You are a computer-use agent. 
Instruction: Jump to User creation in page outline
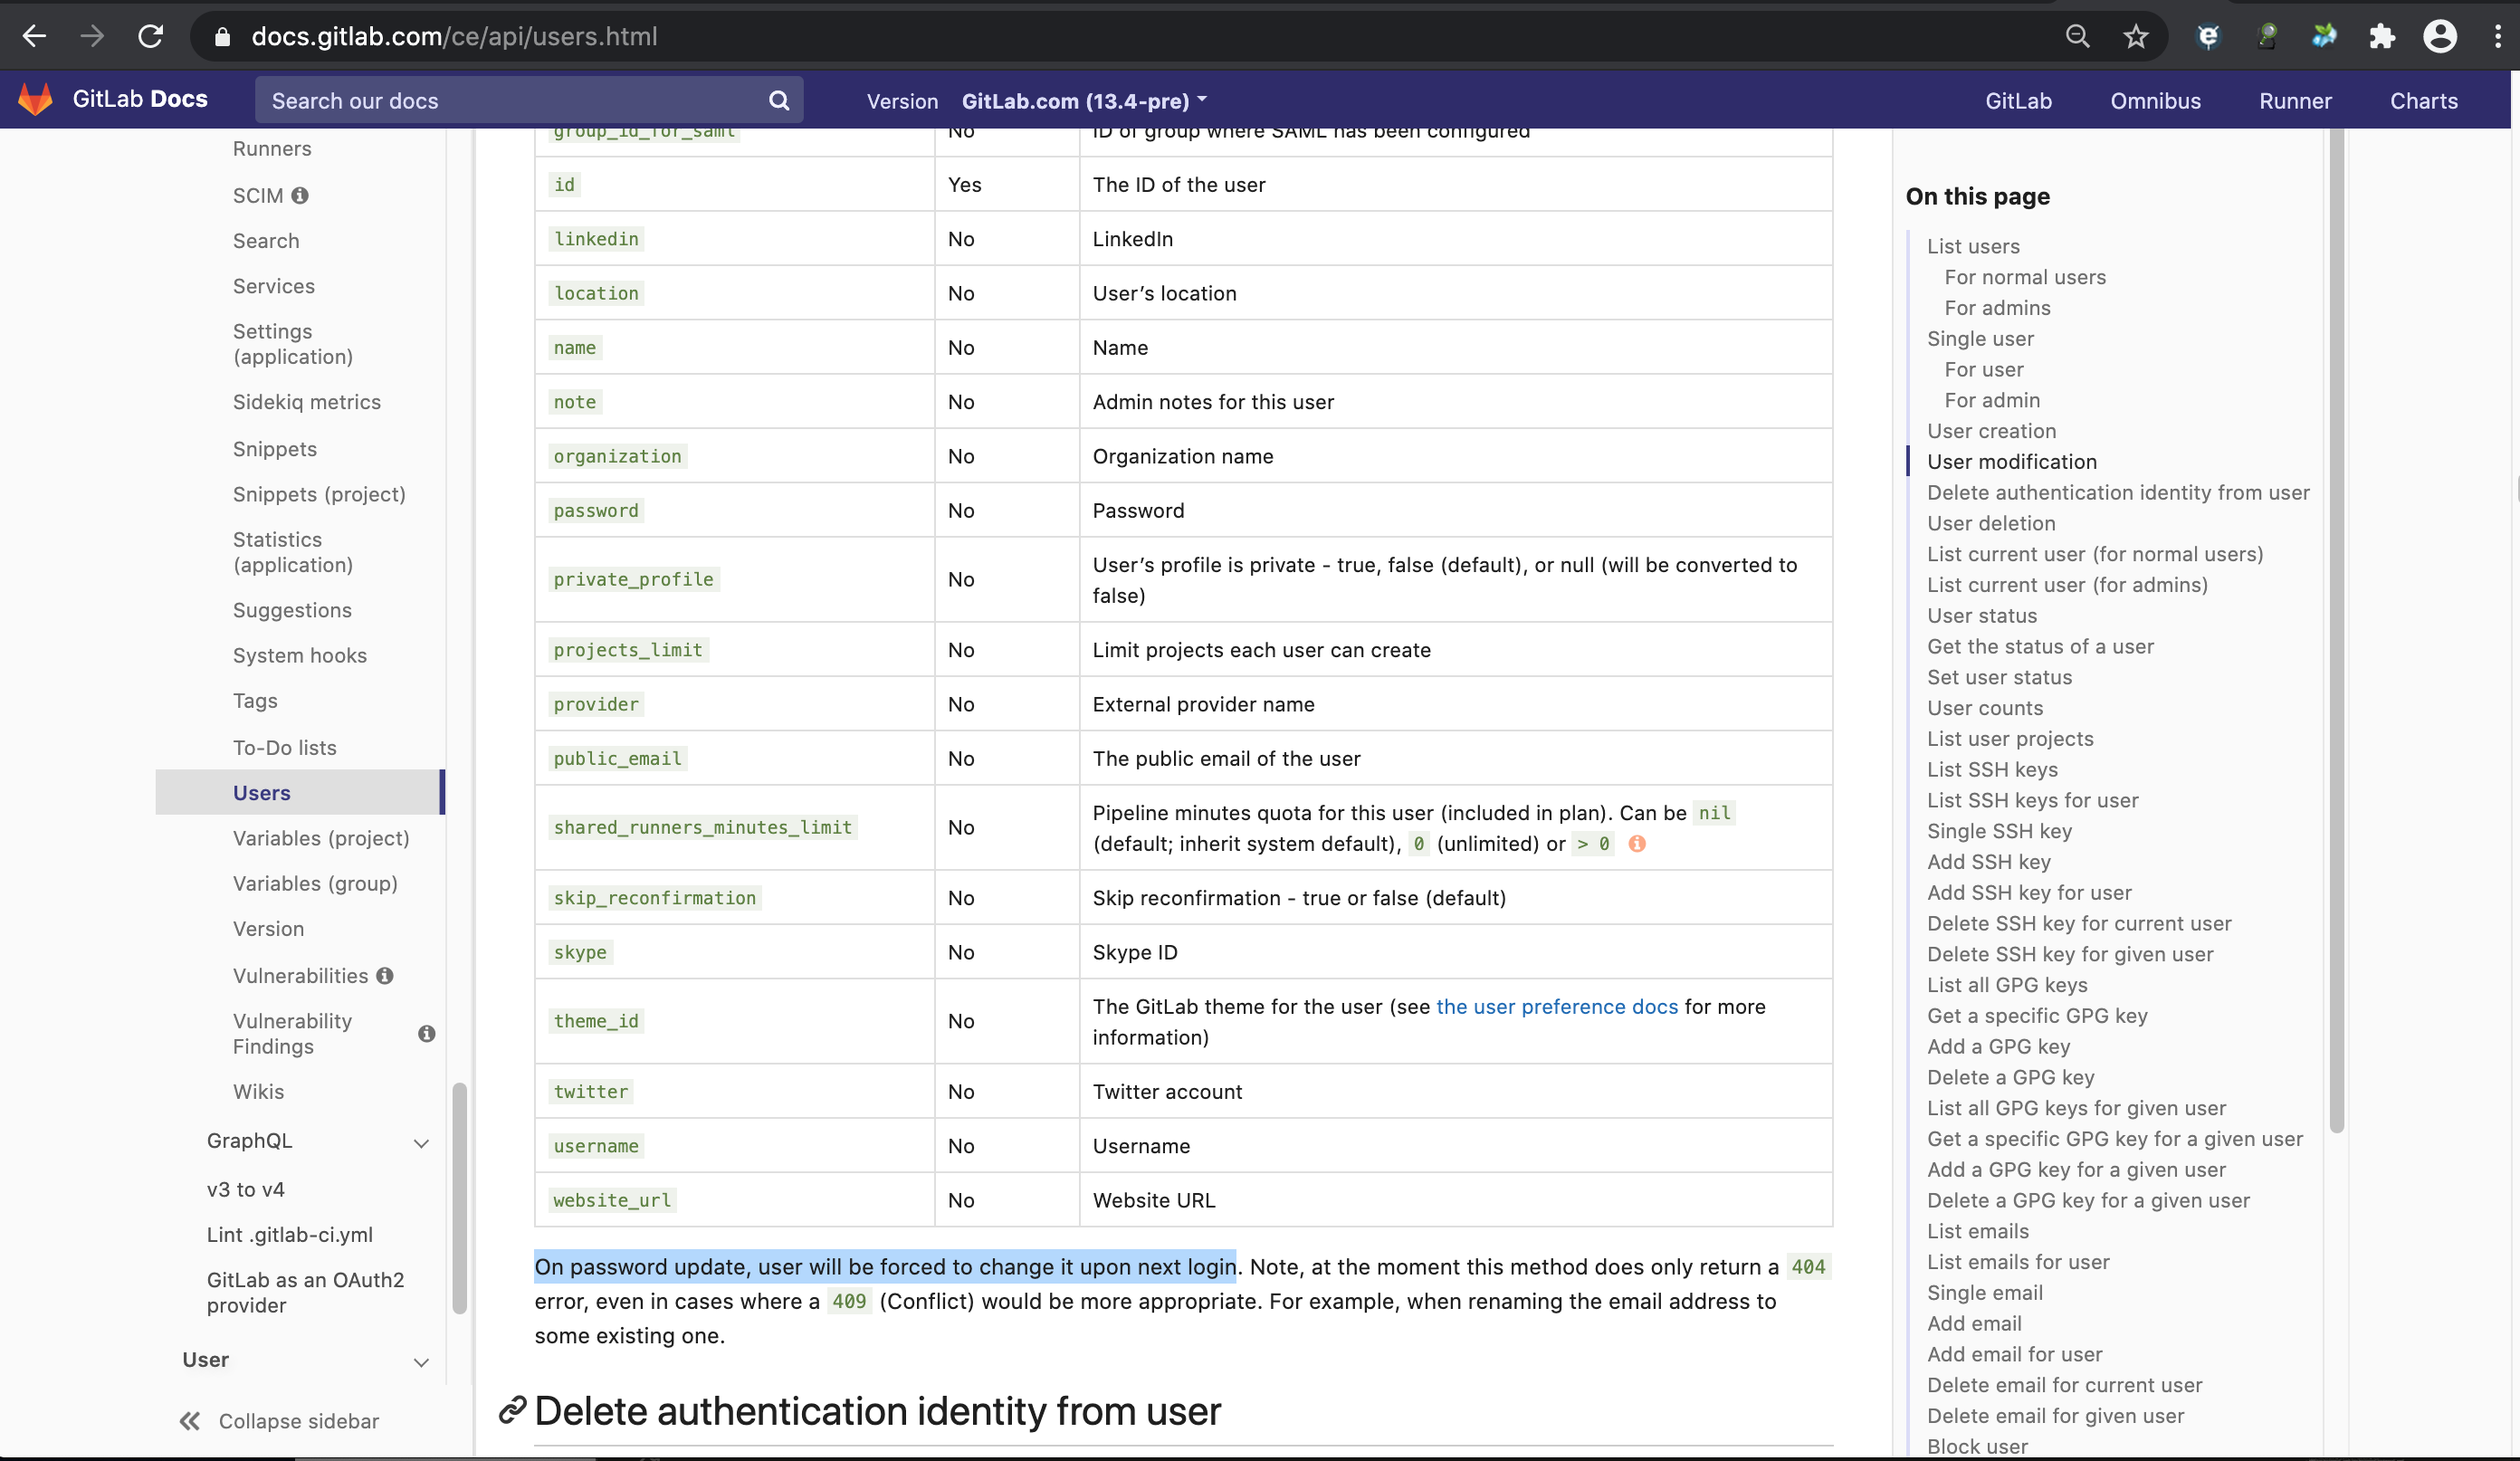click(x=1991, y=431)
